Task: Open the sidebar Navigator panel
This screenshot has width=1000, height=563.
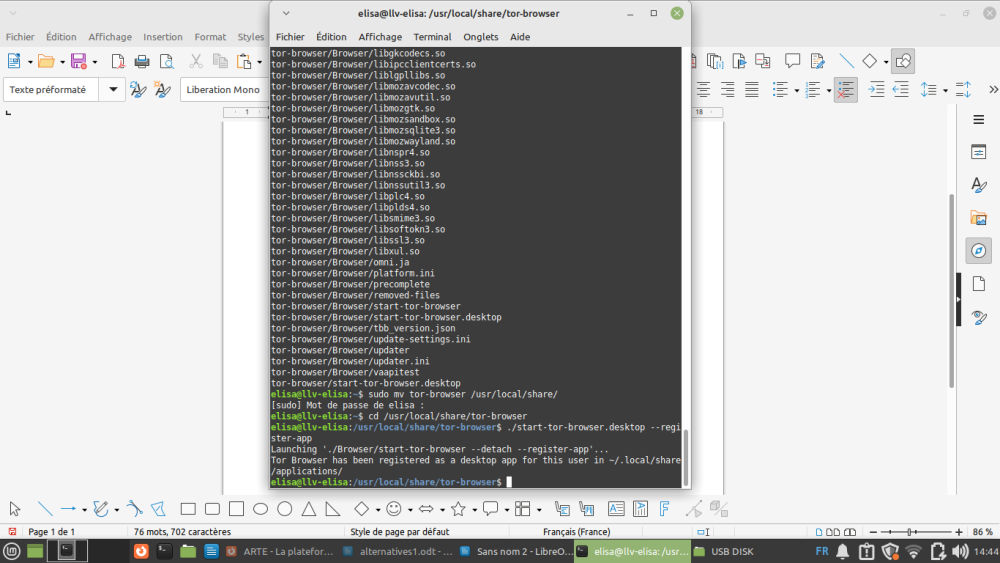Action: 979,250
